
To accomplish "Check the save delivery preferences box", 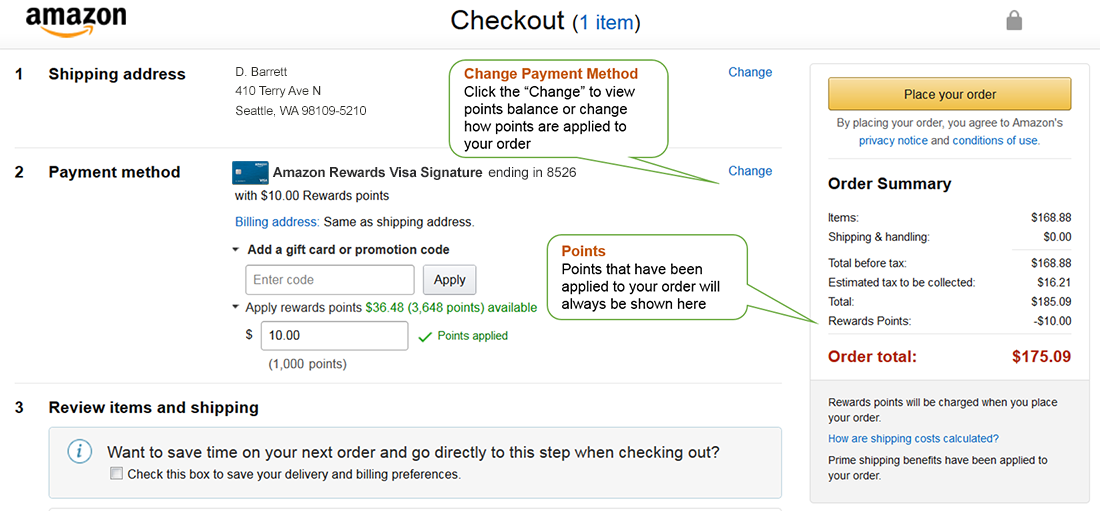I will point(117,474).
